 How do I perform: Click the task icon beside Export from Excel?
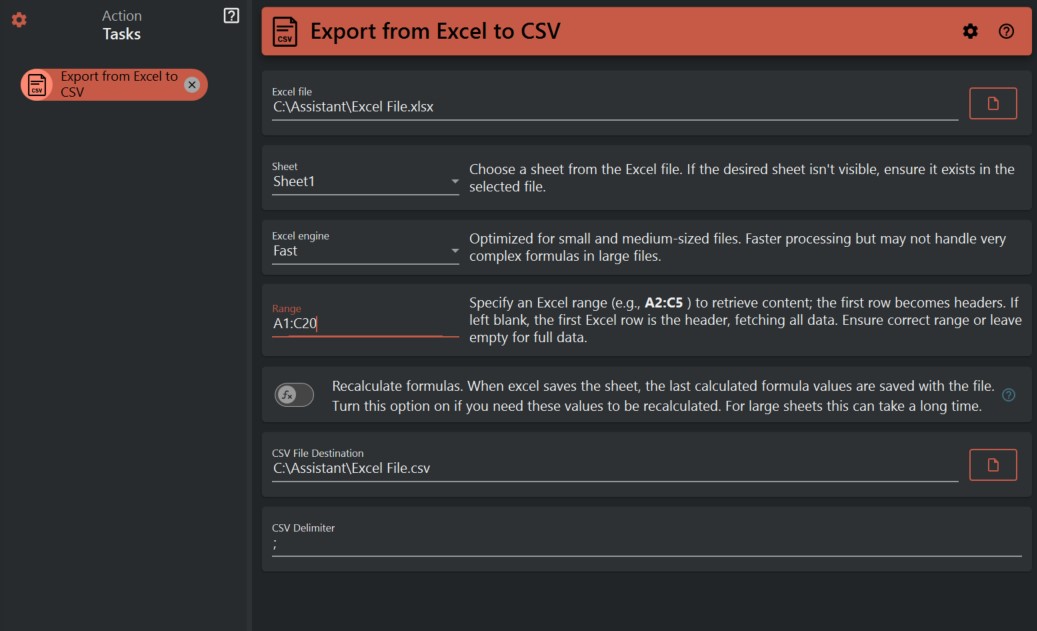click(37, 84)
